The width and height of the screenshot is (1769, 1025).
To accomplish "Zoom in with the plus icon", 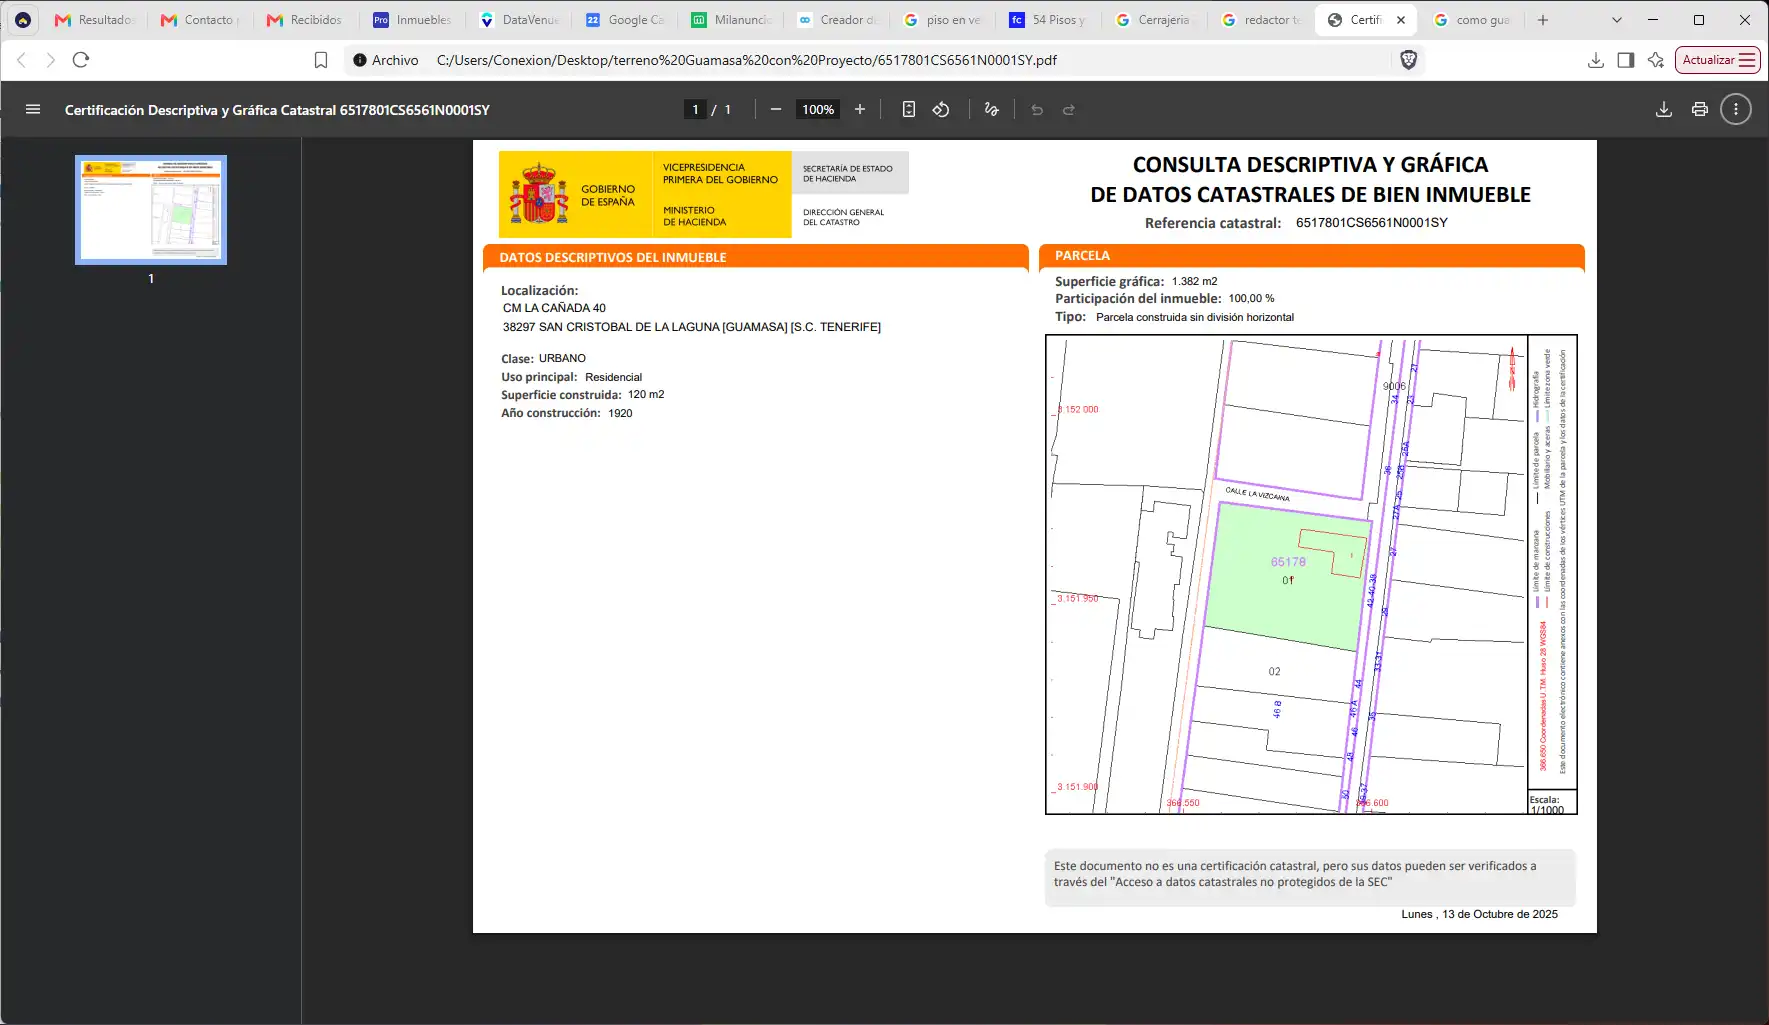I will 860,110.
